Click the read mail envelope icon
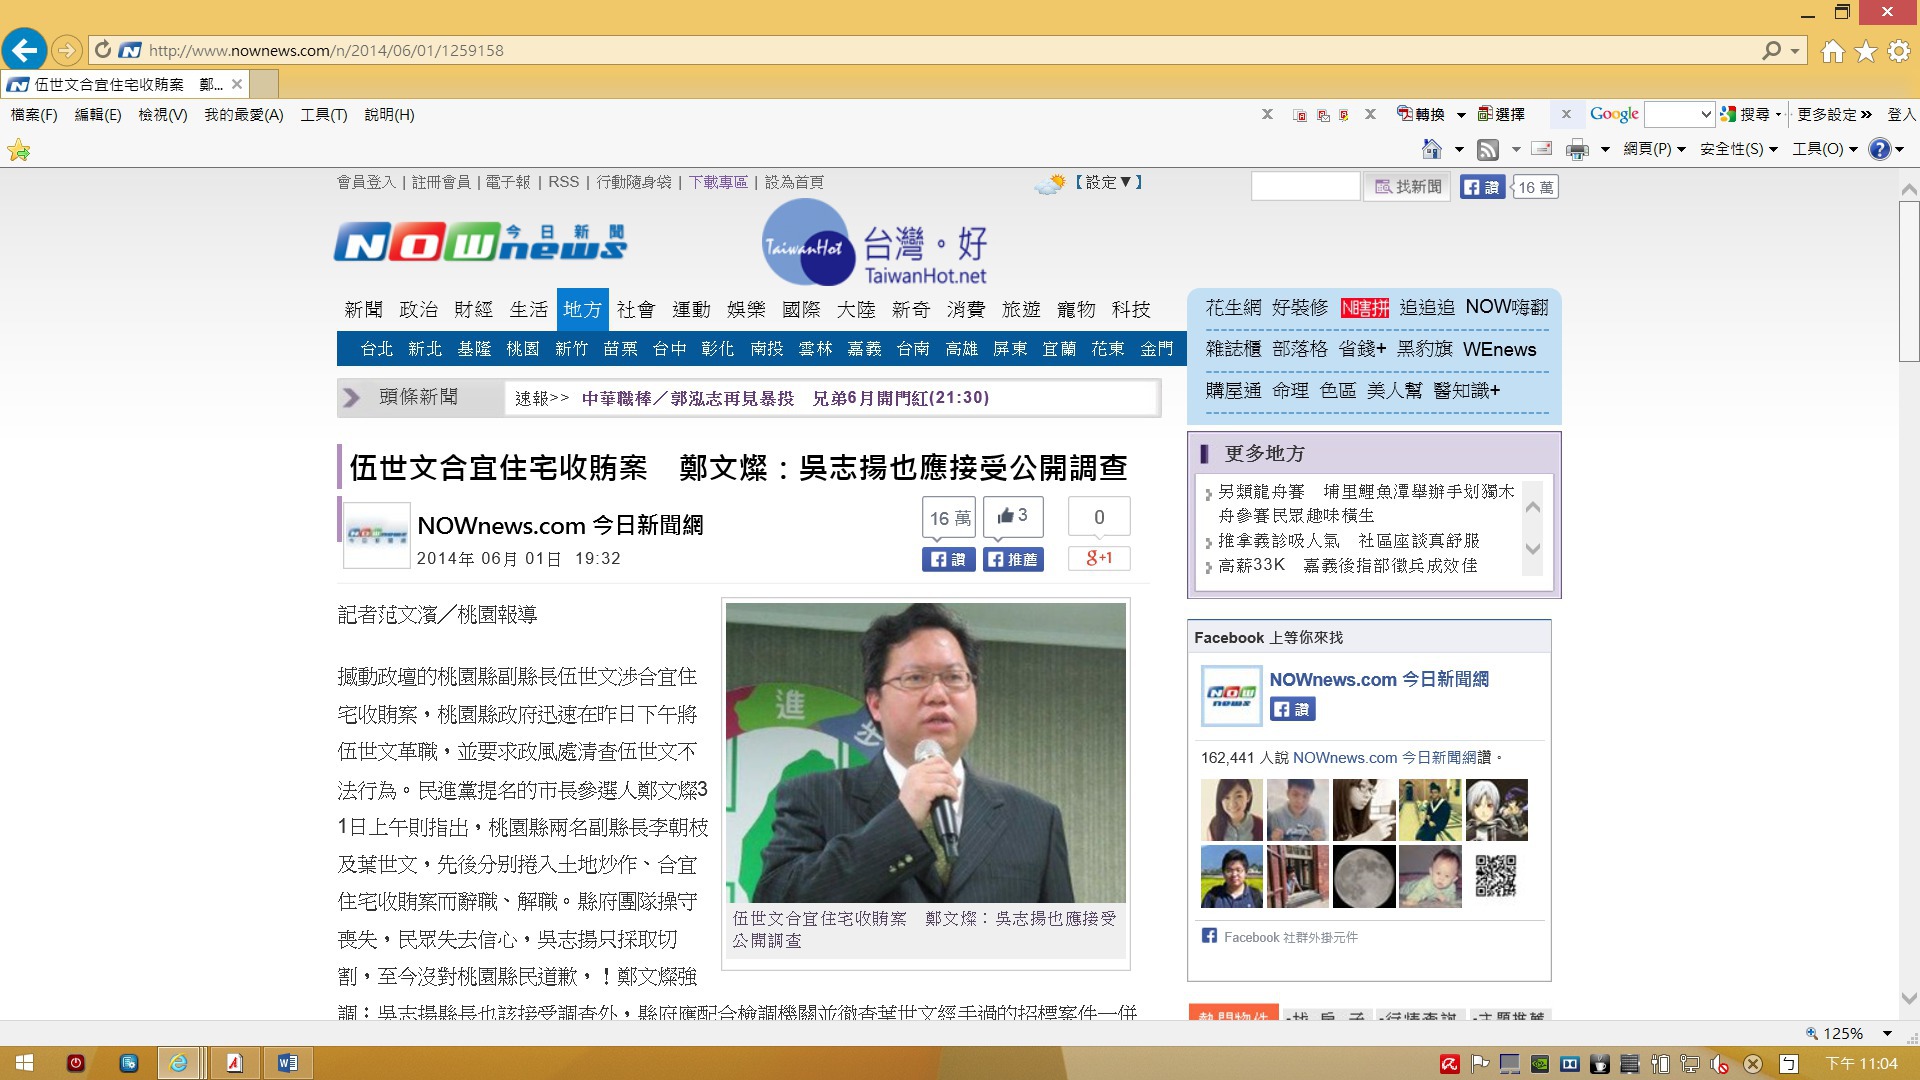Image resolution: width=1920 pixels, height=1080 pixels. click(1542, 150)
